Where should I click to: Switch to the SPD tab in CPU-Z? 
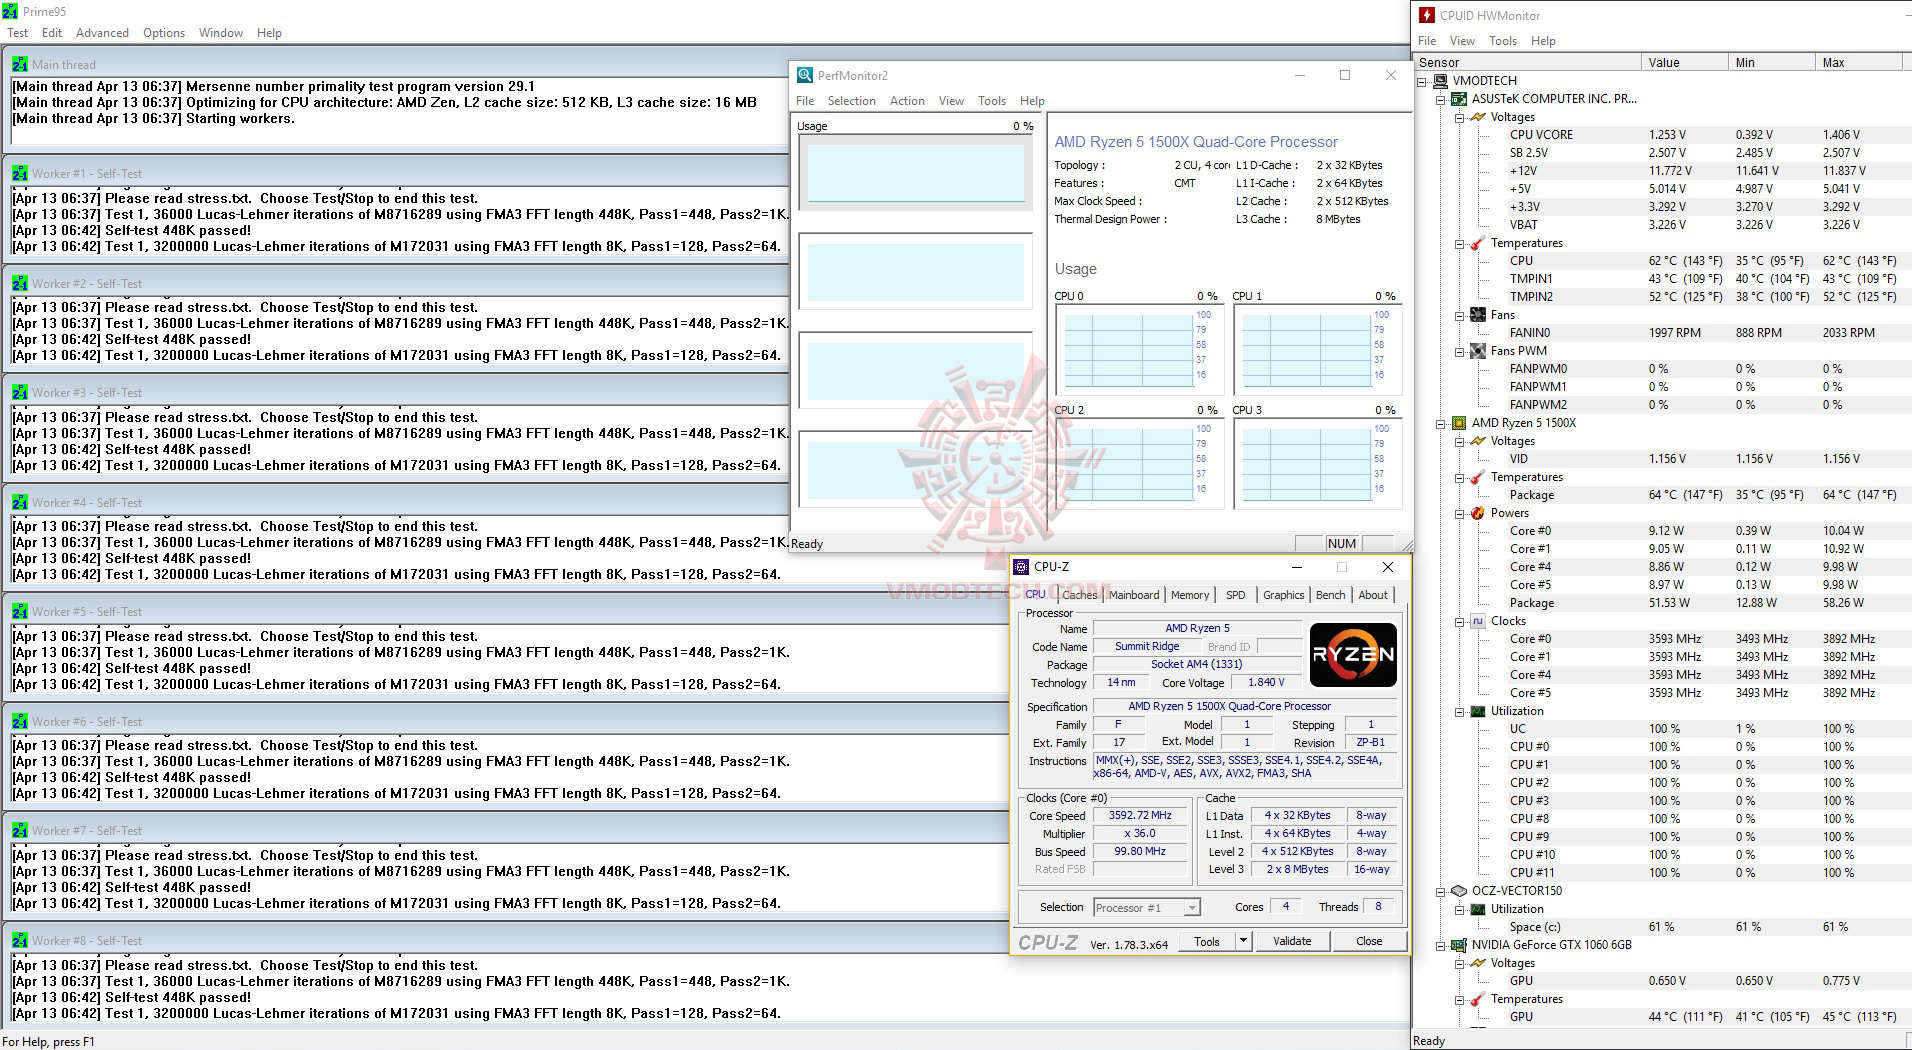[1236, 595]
